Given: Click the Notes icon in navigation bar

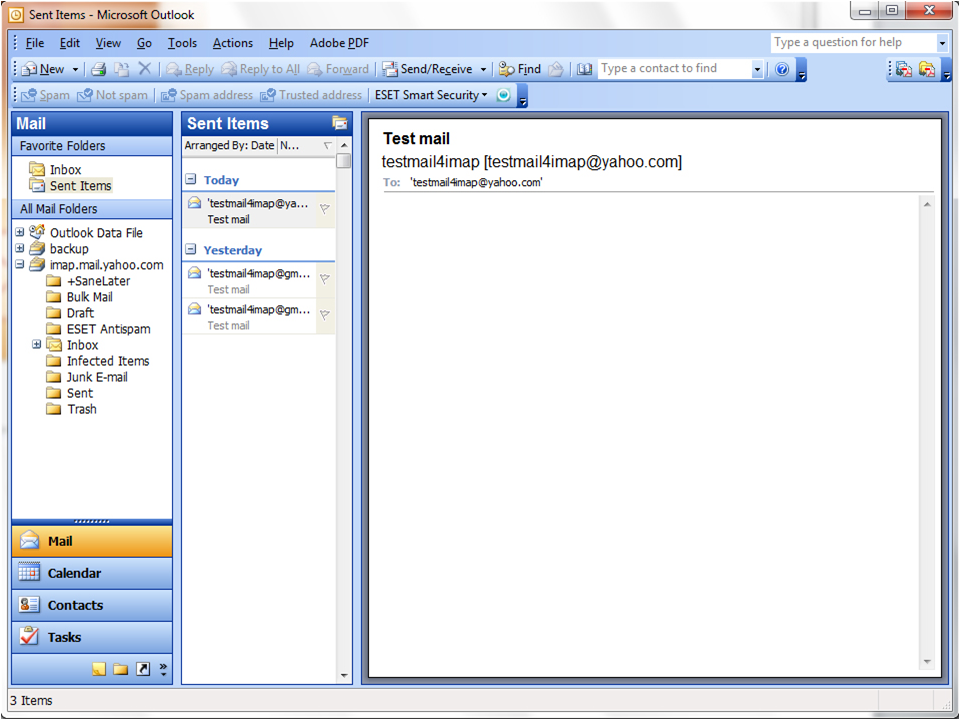Looking at the screenshot, I should pyautogui.click(x=99, y=669).
